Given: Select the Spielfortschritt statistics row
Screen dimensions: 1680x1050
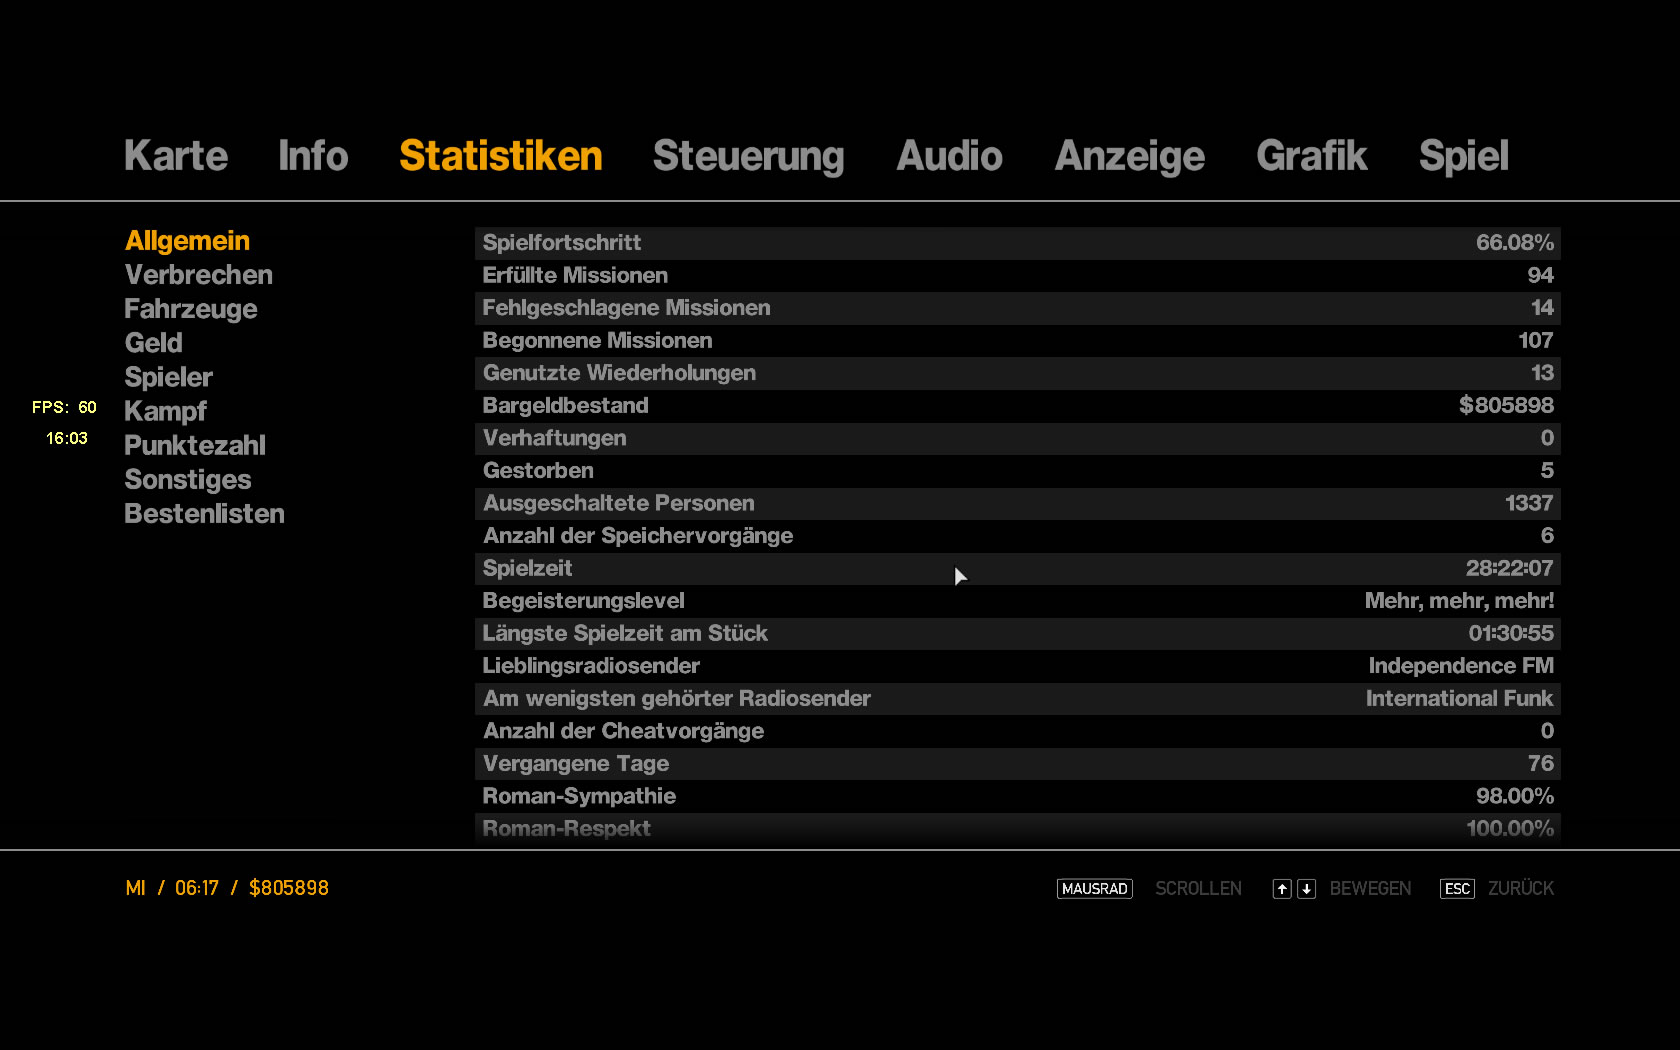Looking at the screenshot, I should click(x=1017, y=243).
